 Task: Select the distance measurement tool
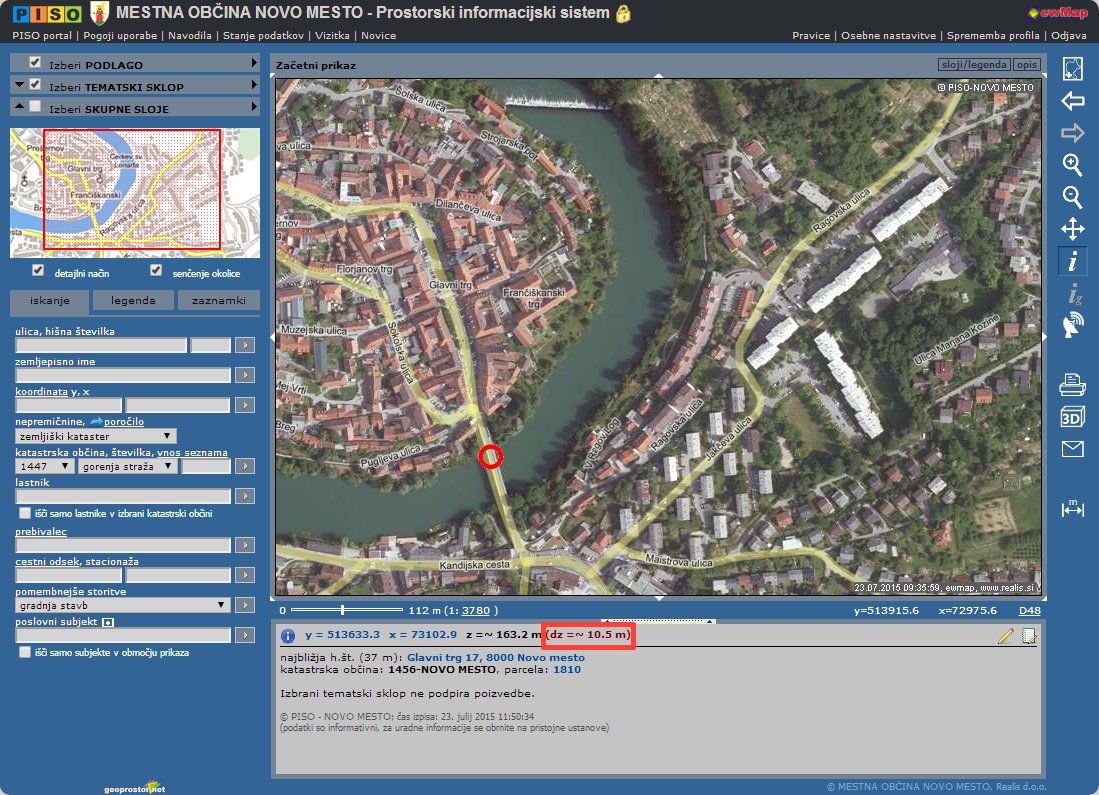tap(1072, 508)
